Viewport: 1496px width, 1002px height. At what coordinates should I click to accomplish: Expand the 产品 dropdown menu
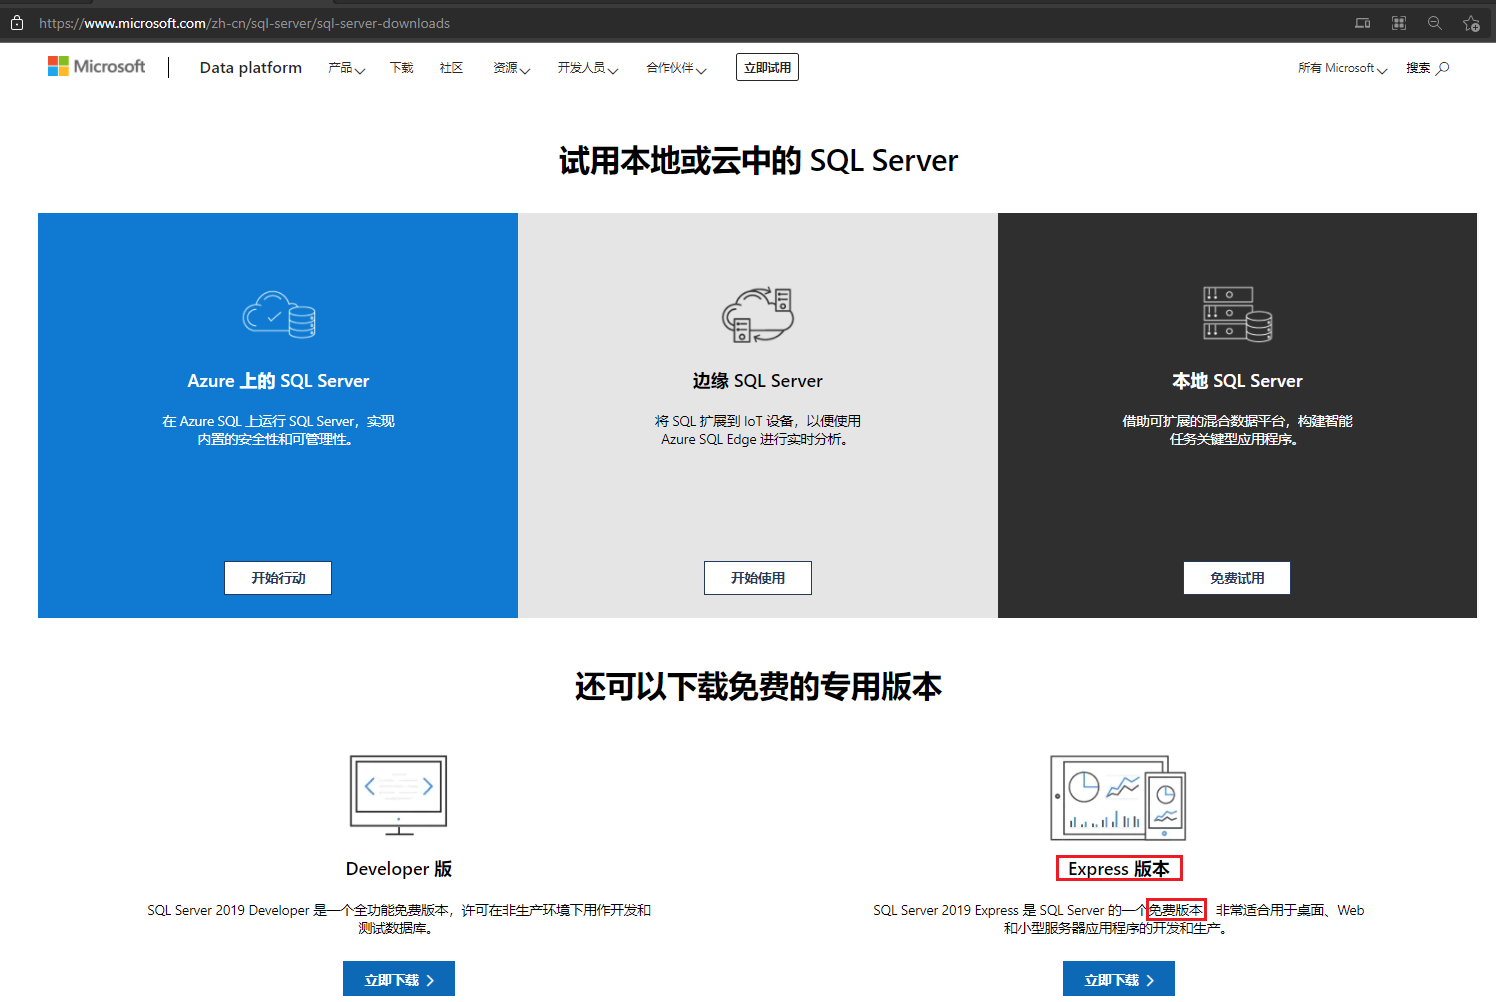point(346,68)
